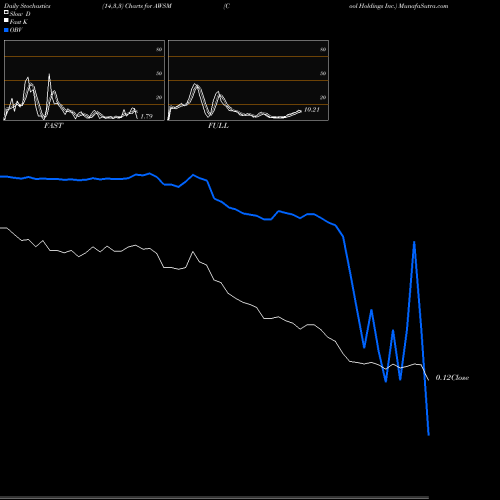Viewport: 500px width, 500px height.
Task: Click the blue OBV legend swatch
Action: tap(6, 30)
